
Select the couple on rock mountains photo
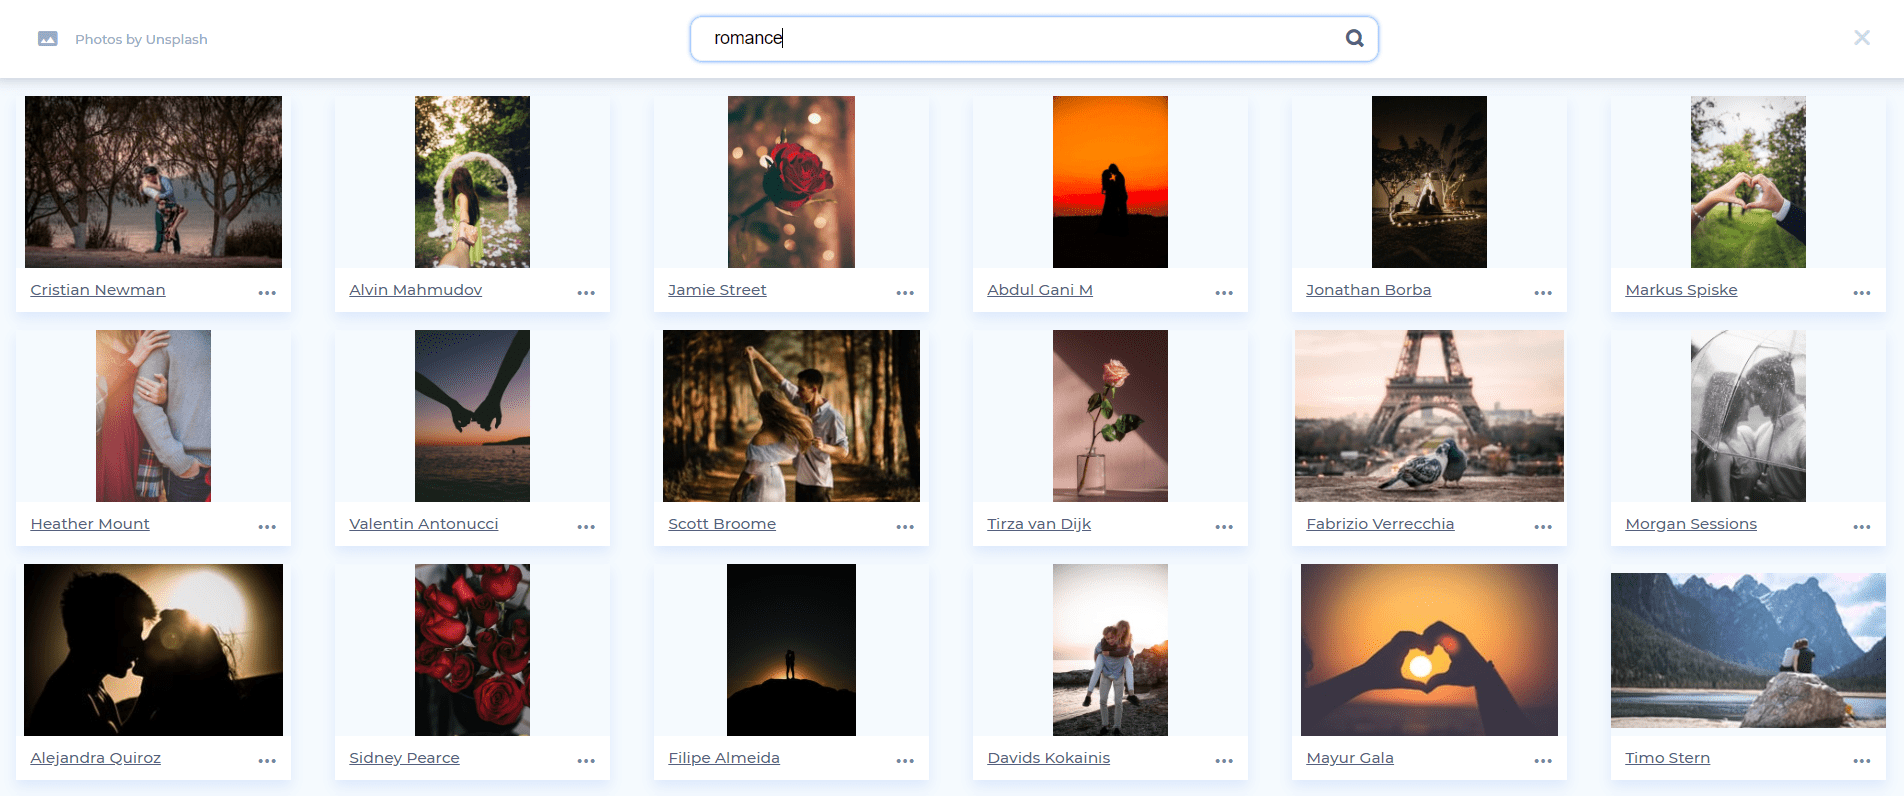pyautogui.click(x=1748, y=650)
